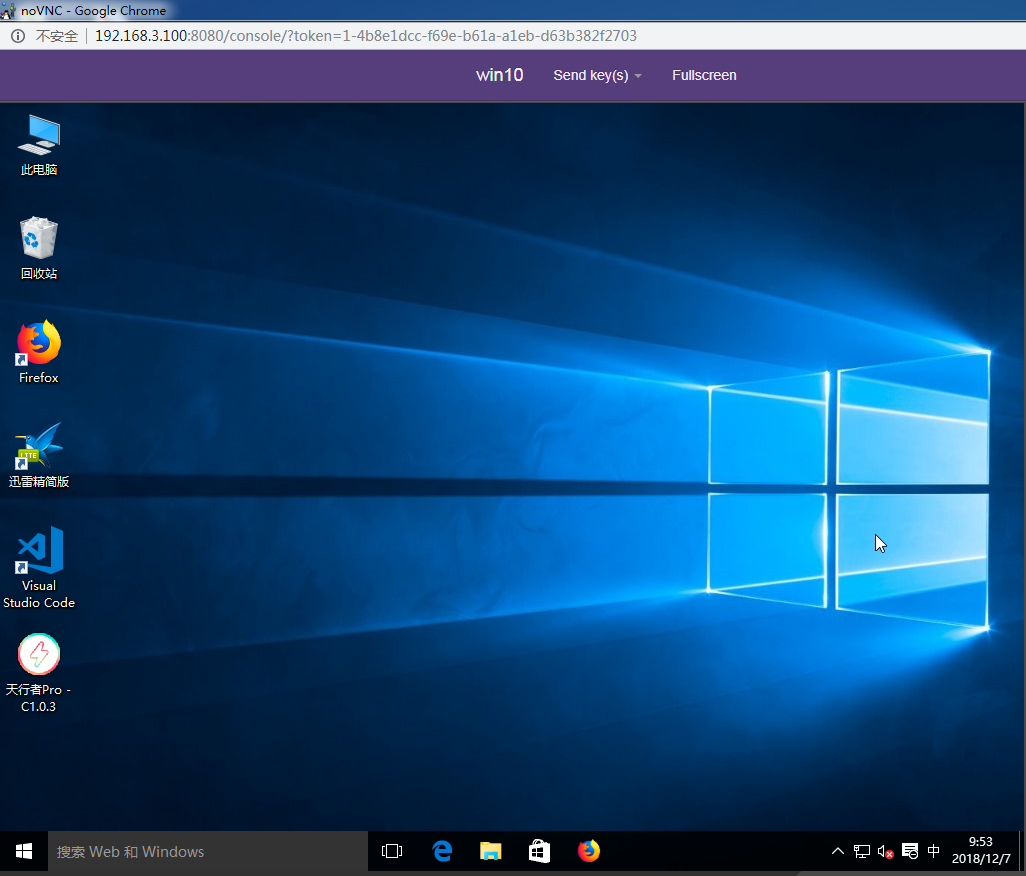
Task: Click the Show desktop strip beside the clock
Action: coord(1022,851)
